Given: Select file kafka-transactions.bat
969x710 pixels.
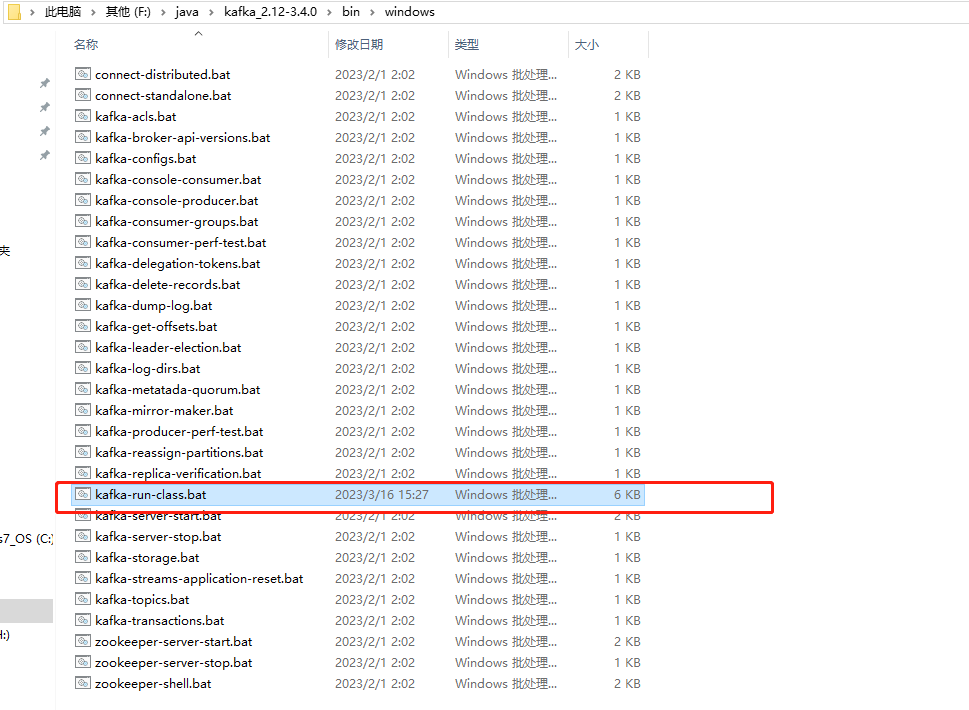Looking at the screenshot, I should click(159, 620).
